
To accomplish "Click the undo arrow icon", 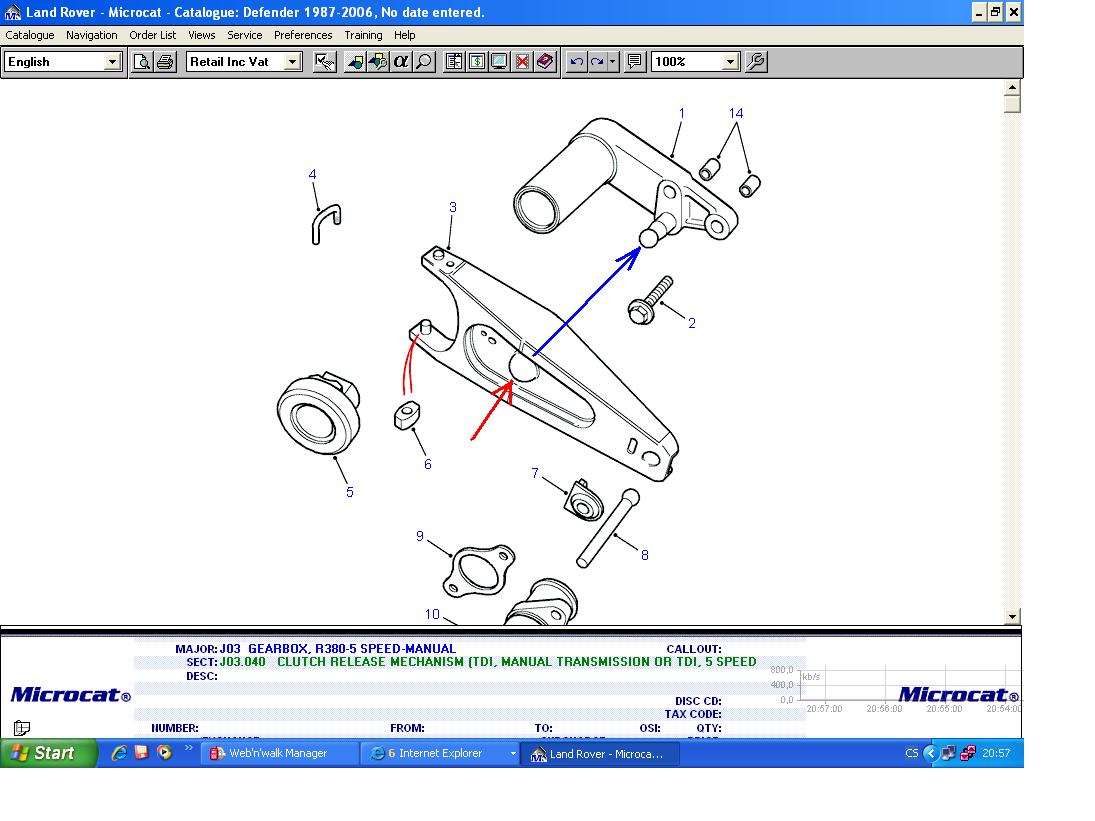I will pyautogui.click(x=576, y=62).
